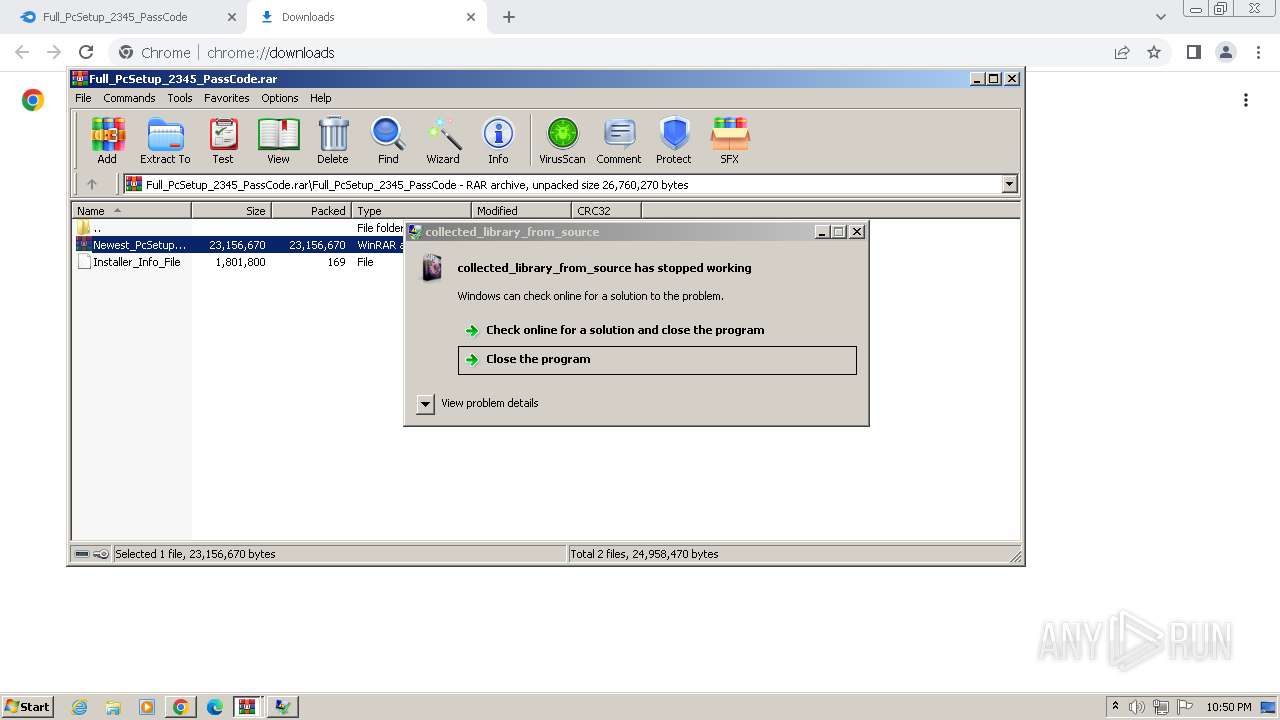Click the taskbar clock 10:50 PM
This screenshot has width=1280, height=720.
(x=1229, y=707)
